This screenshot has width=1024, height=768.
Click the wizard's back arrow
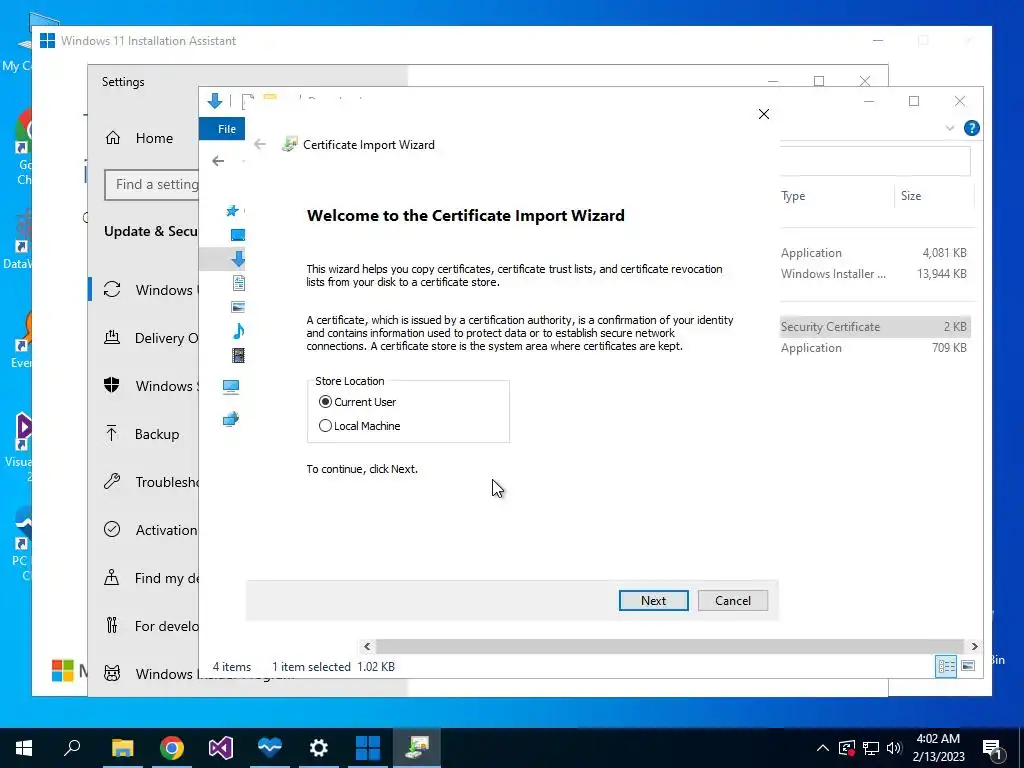click(260, 144)
